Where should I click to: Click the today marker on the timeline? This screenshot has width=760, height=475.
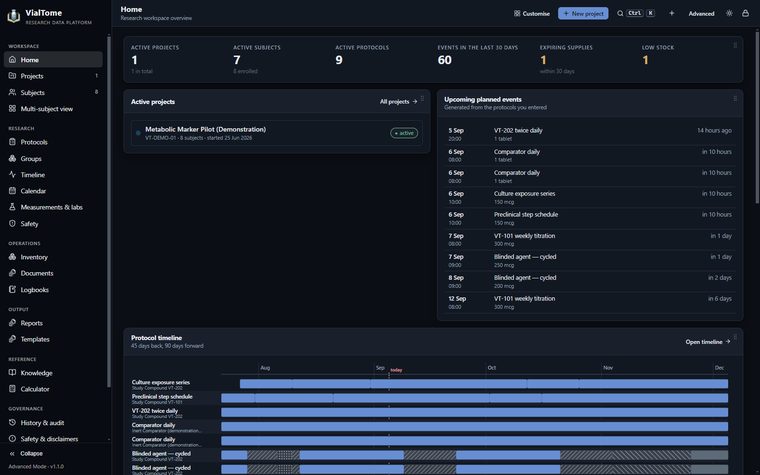[x=396, y=370]
